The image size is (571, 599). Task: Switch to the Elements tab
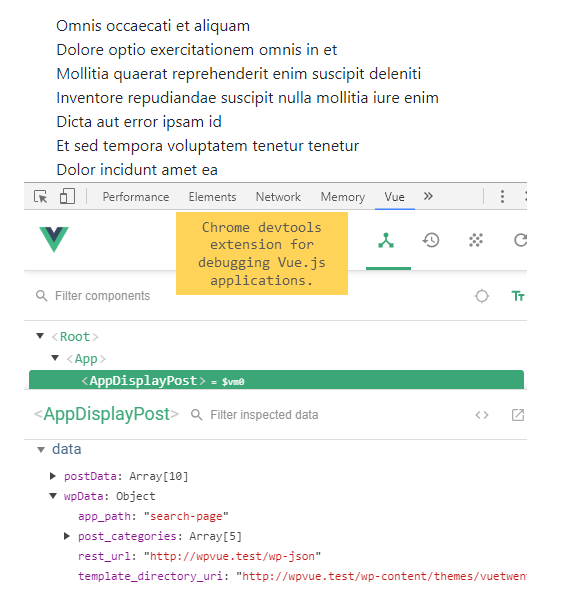click(x=212, y=197)
